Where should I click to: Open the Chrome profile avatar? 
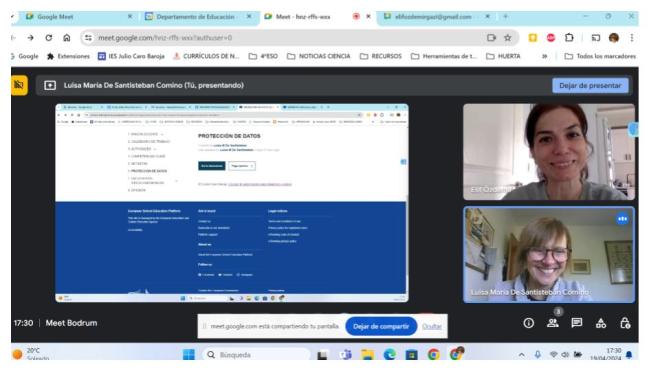tap(614, 38)
